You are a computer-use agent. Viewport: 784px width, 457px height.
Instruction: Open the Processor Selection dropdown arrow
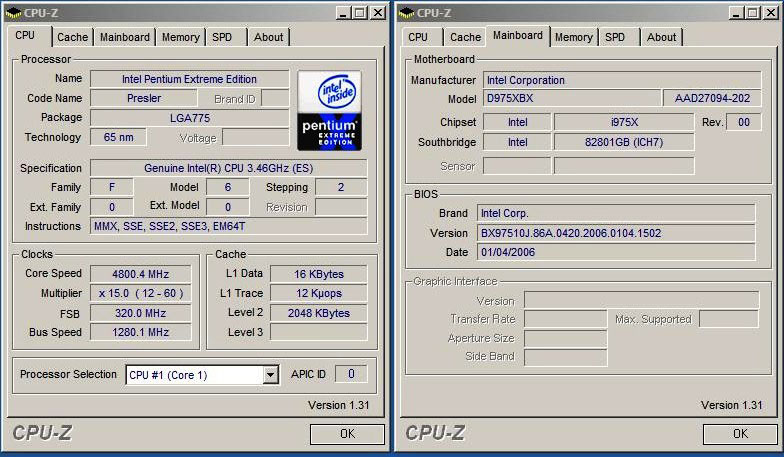coord(270,374)
